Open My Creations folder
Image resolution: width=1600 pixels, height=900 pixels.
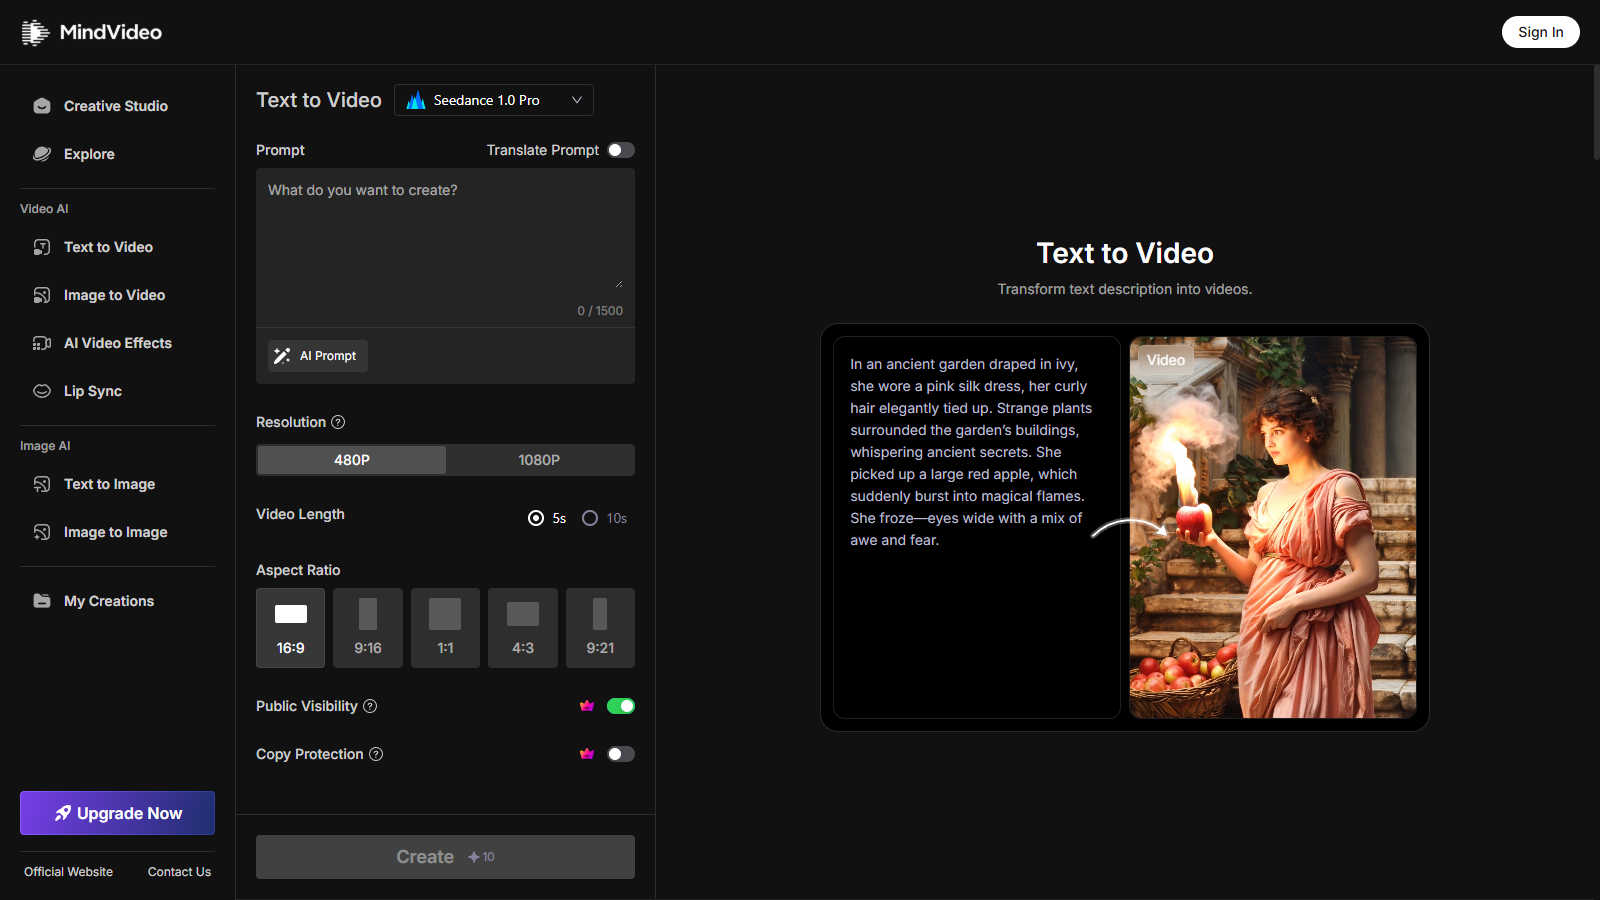(x=117, y=601)
